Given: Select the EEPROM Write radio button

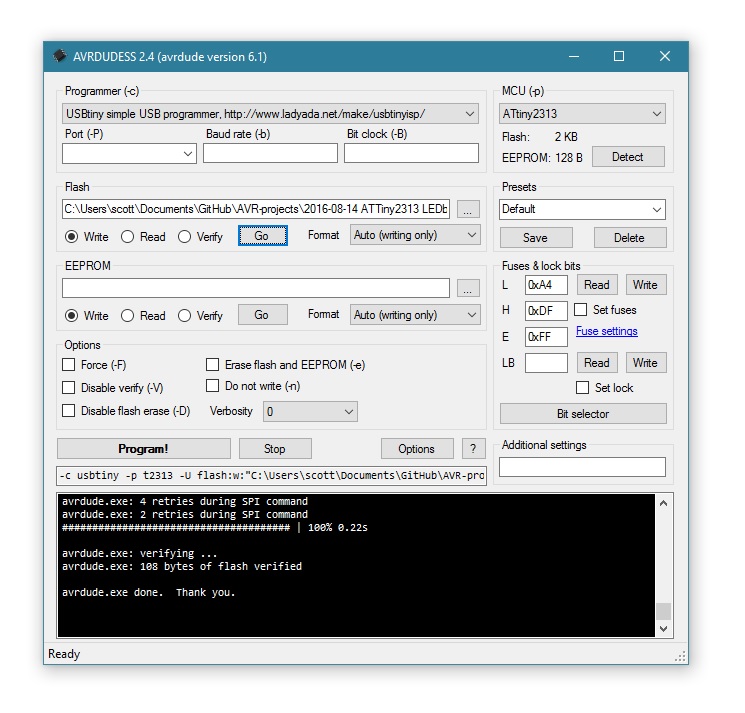Looking at the screenshot, I should pos(72,315).
